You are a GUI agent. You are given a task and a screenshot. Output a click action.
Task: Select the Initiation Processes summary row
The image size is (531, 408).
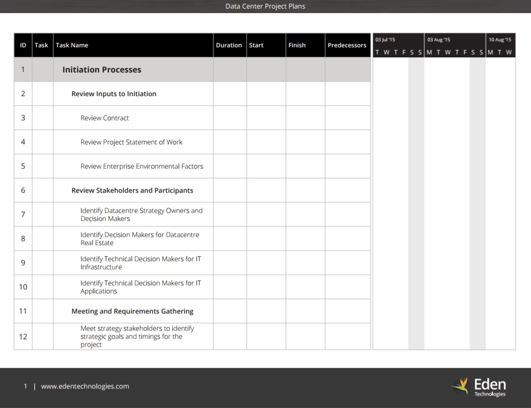(192, 69)
